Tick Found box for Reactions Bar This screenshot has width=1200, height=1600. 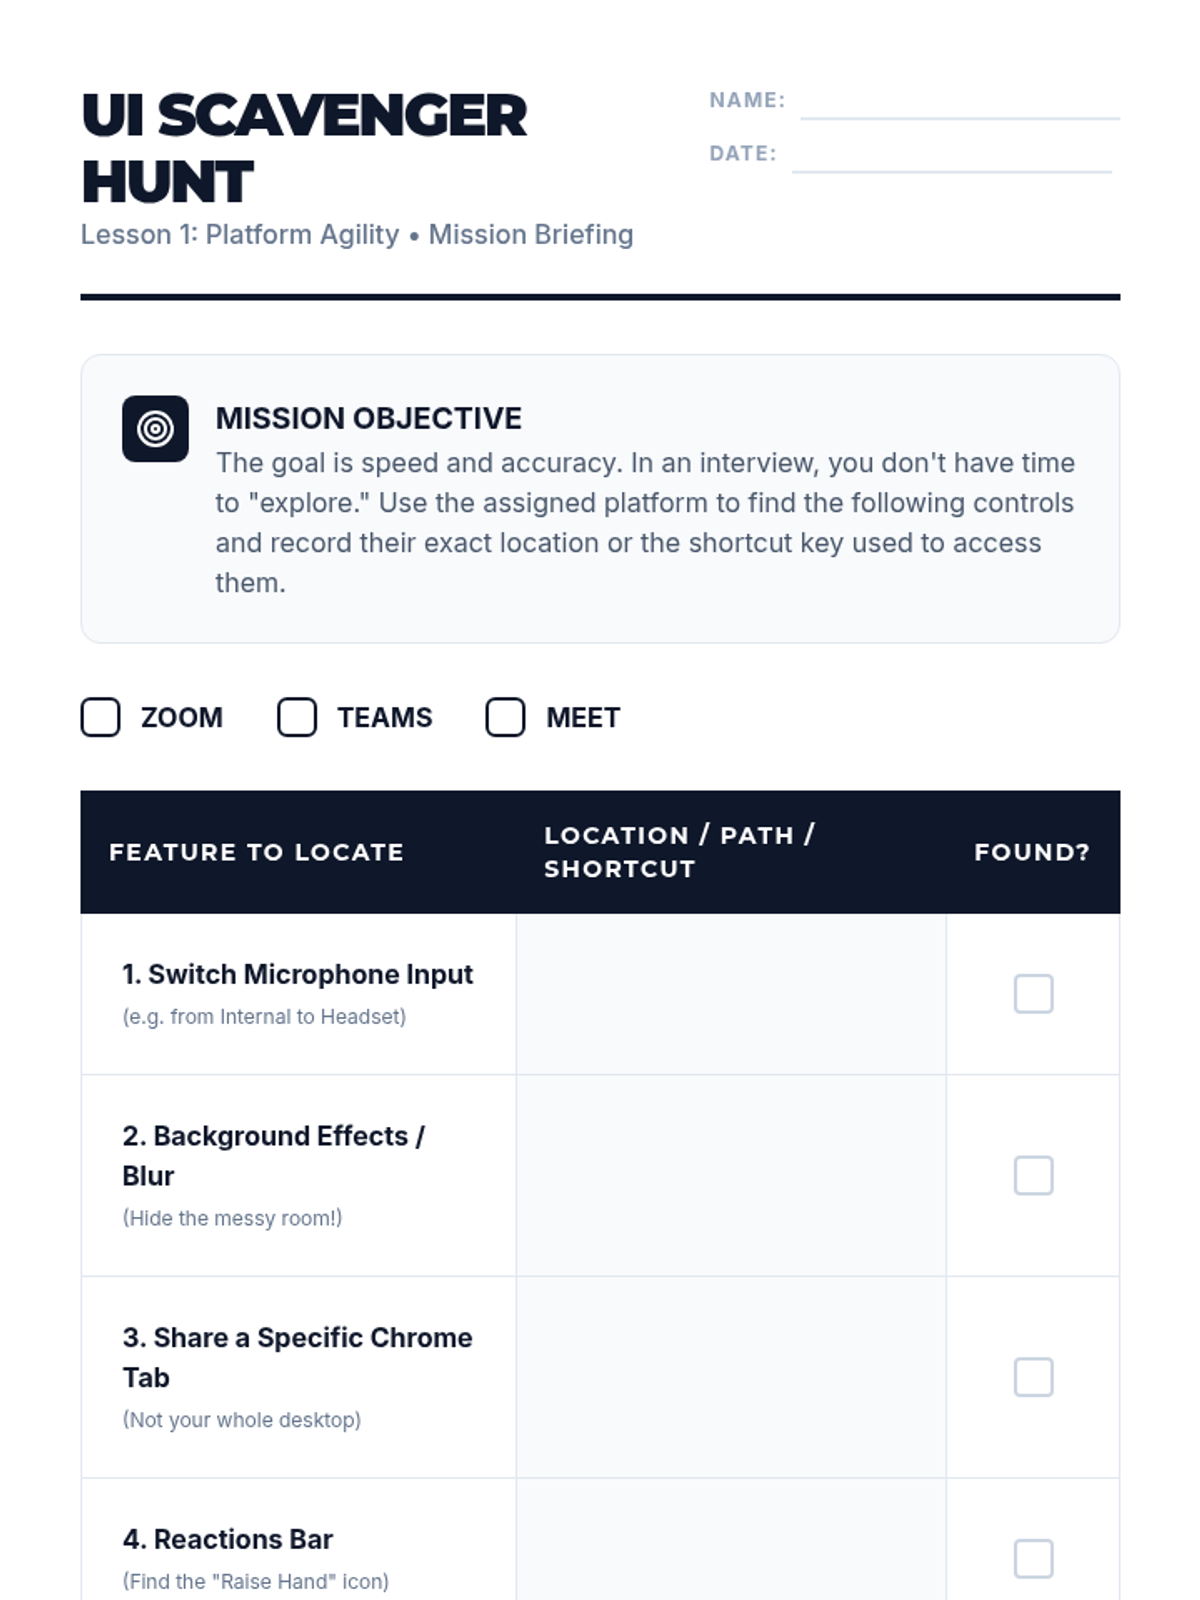(1033, 1559)
